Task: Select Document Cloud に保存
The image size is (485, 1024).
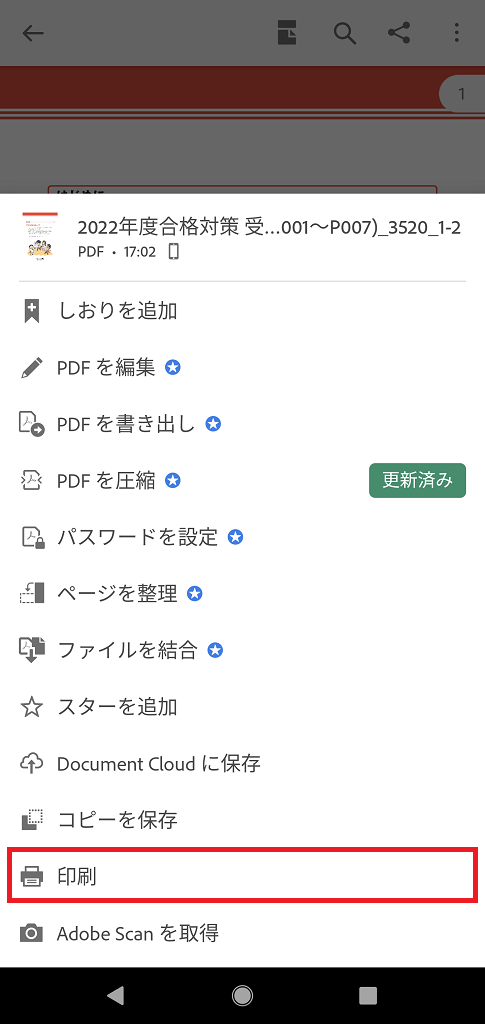Action: (242, 763)
